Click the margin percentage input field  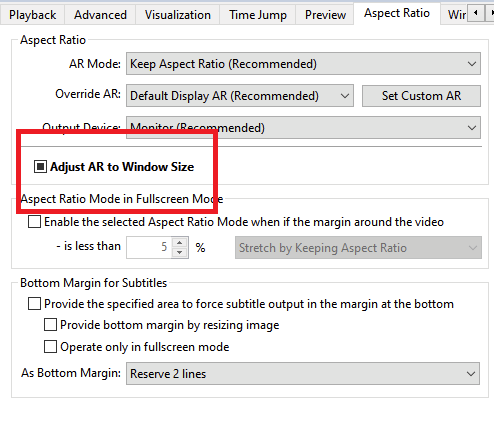(149, 247)
